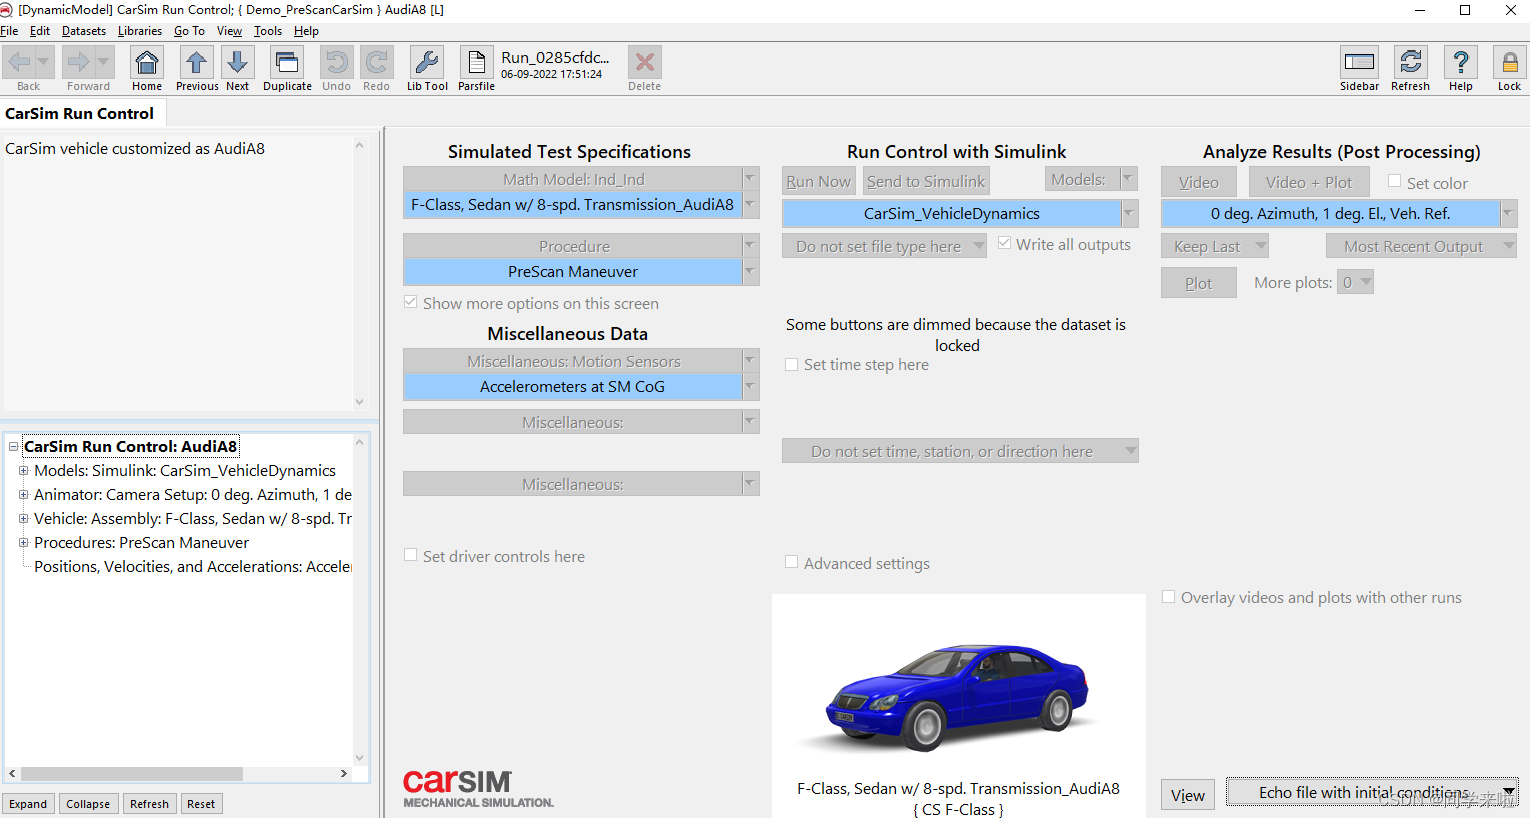
Task: Open the Forward history dropdown arrow
Action: point(103,62)
